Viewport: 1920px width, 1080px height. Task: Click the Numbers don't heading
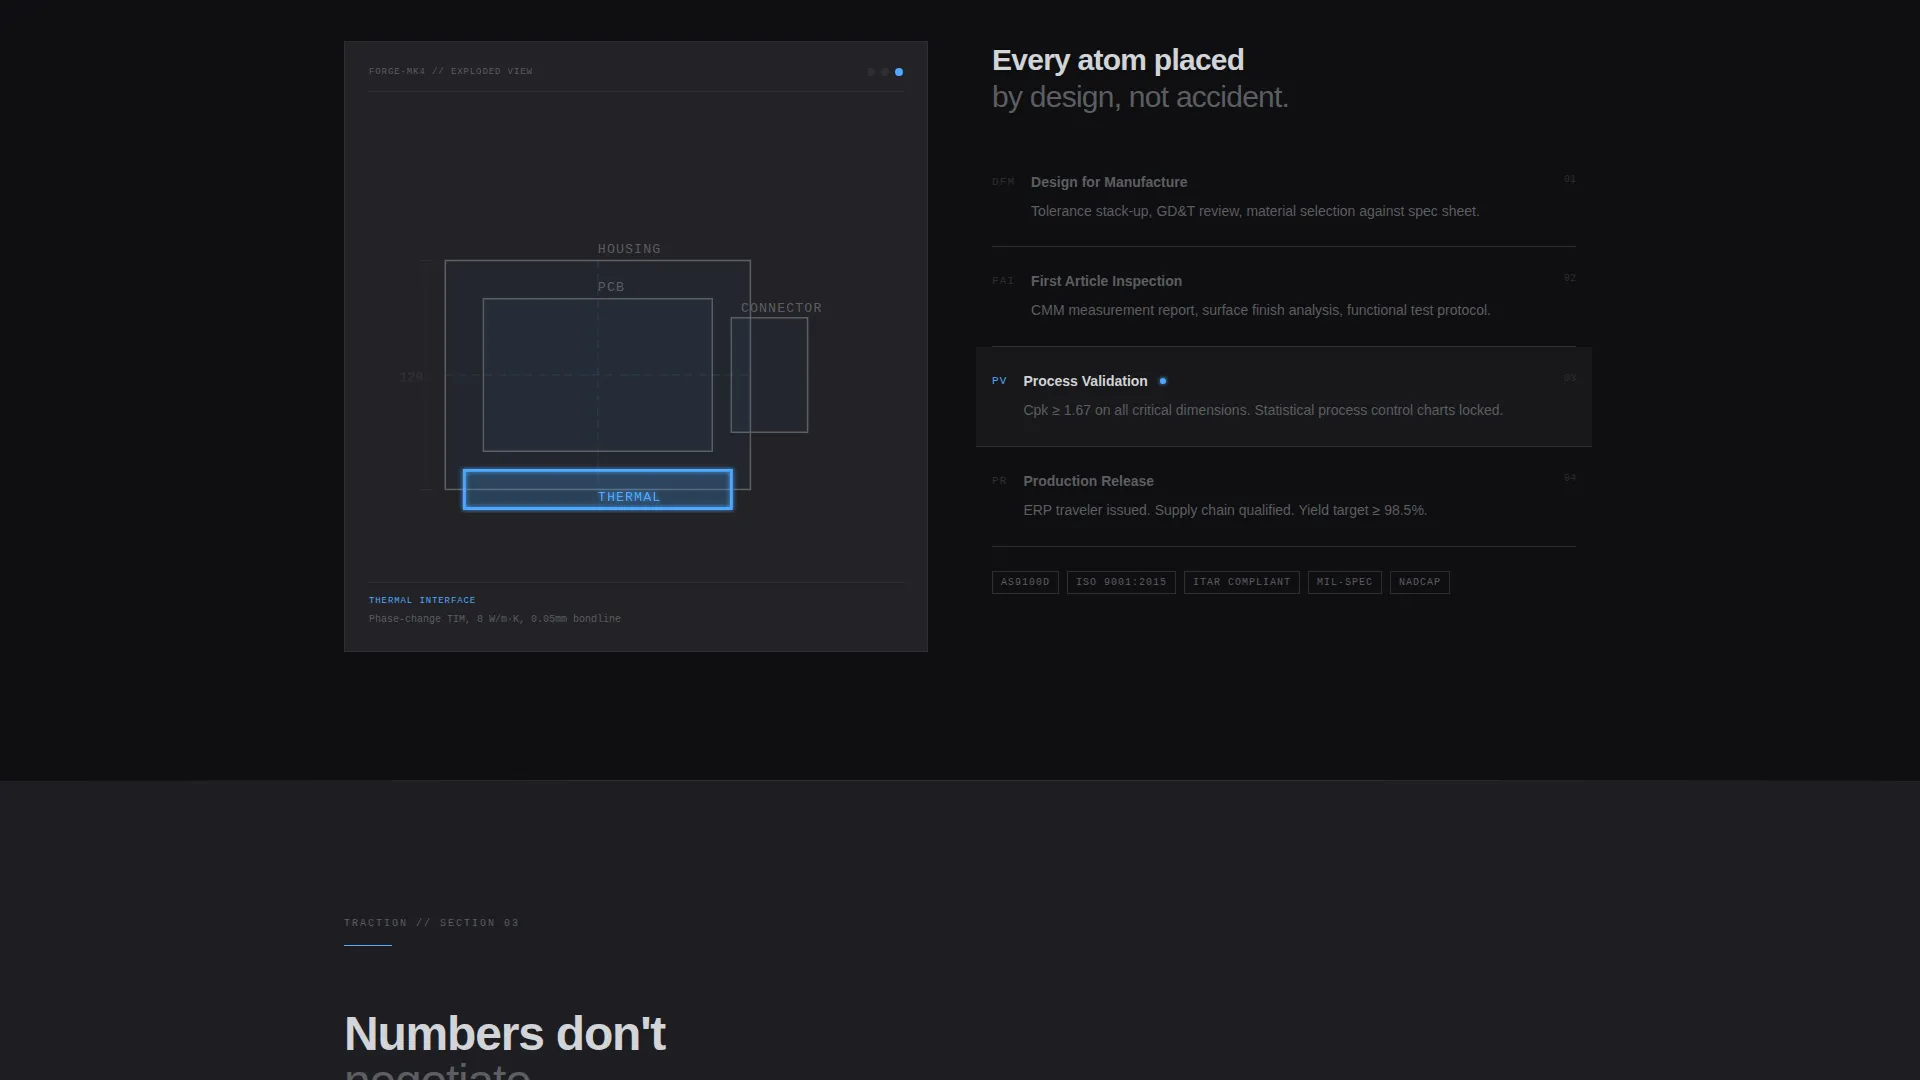(505, 1034)
